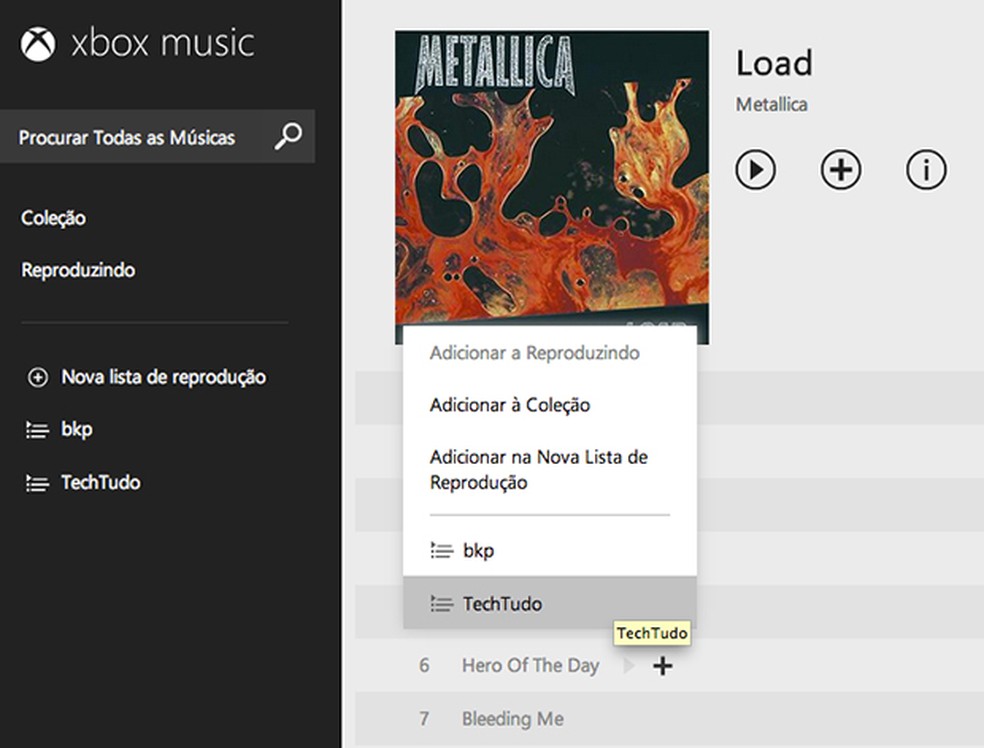Click the plus icon beside Hero Of The Day
Viewport: 984px width, 748px height.
662,665
